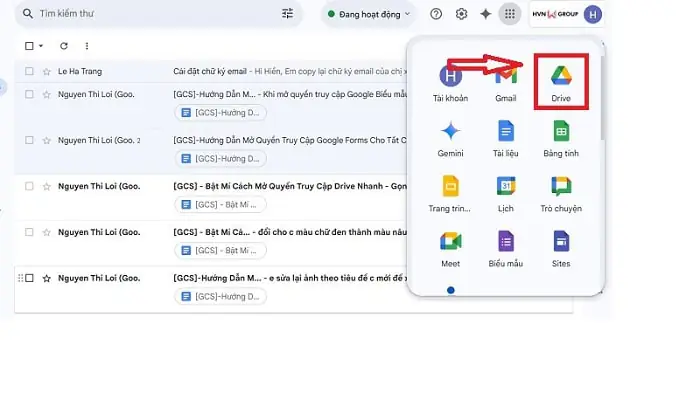The width and height of the screenshot is (700, 393).
Task: Tick the select-all checkbox in toolbar
Action: [x=29, y=46]
